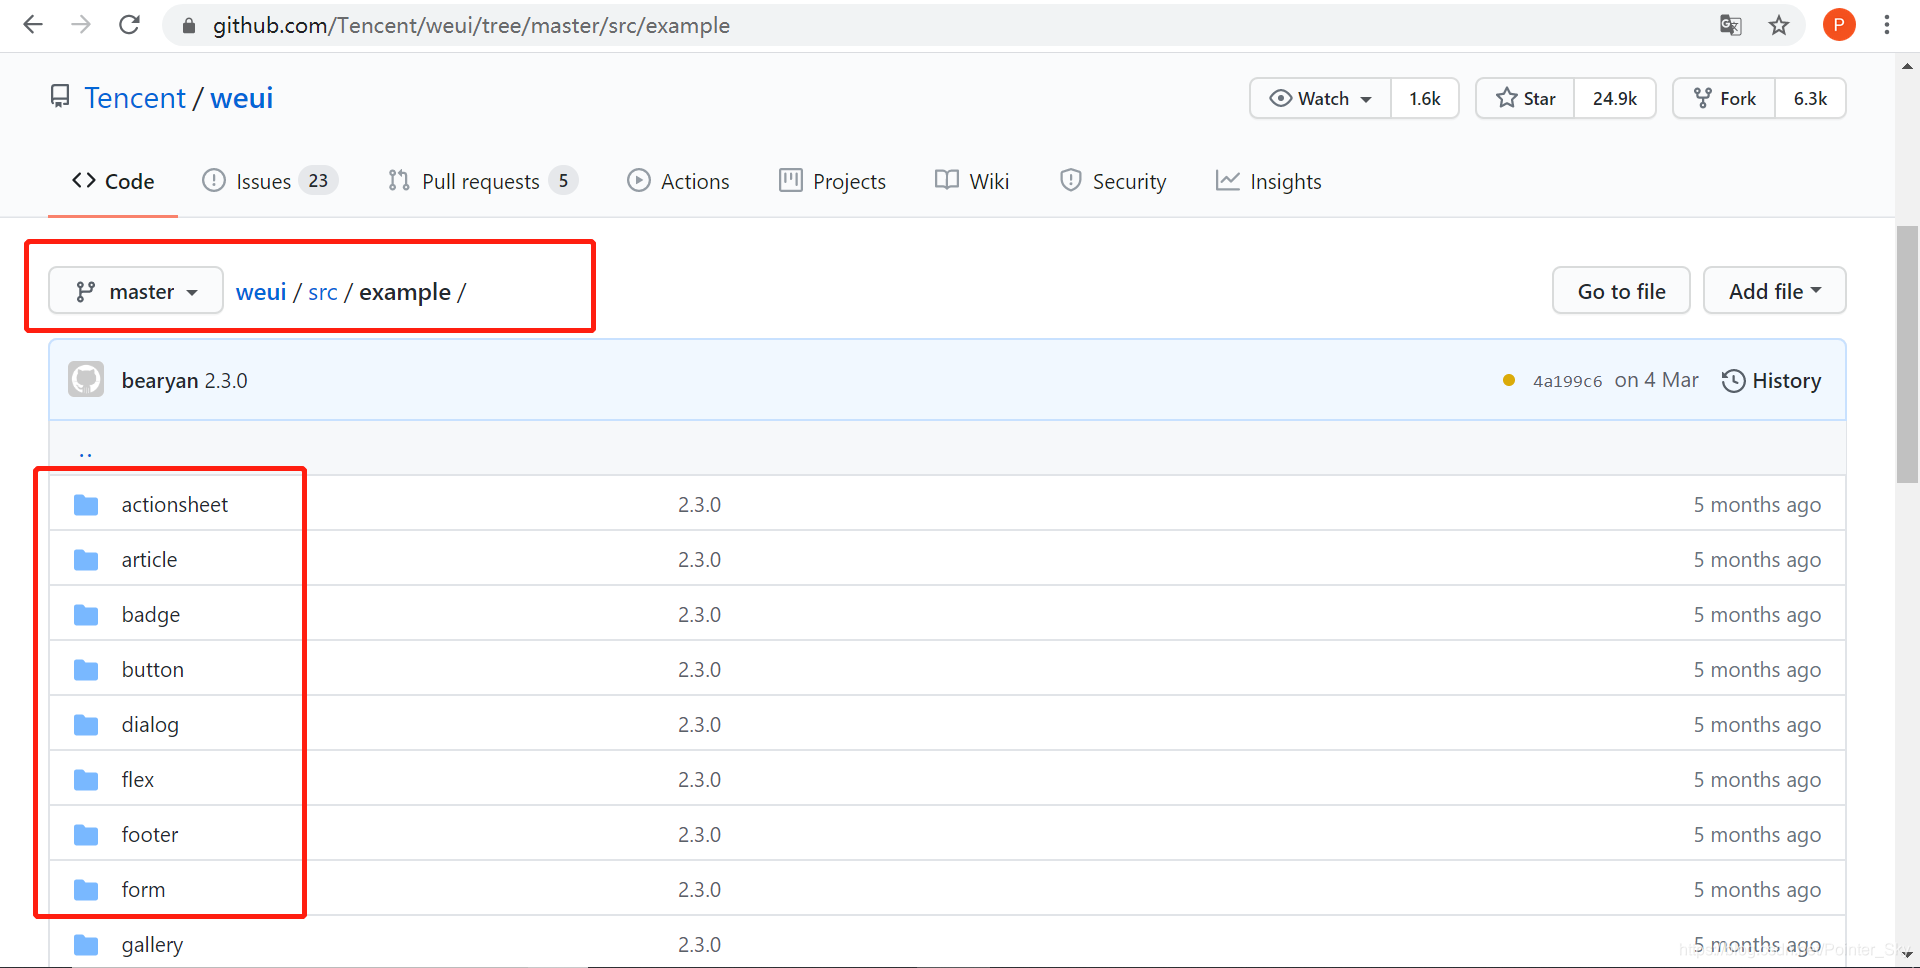The width and height of the screenshot is (1920, 968).
Task: Open the article folder
Action: 149,560
